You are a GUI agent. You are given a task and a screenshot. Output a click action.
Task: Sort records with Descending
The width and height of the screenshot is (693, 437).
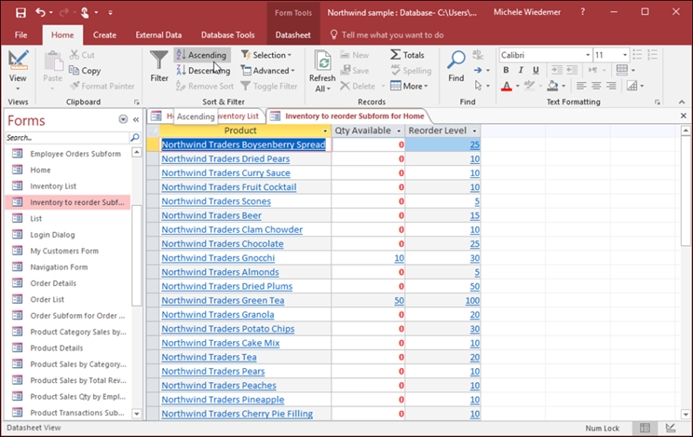[203, 70]
